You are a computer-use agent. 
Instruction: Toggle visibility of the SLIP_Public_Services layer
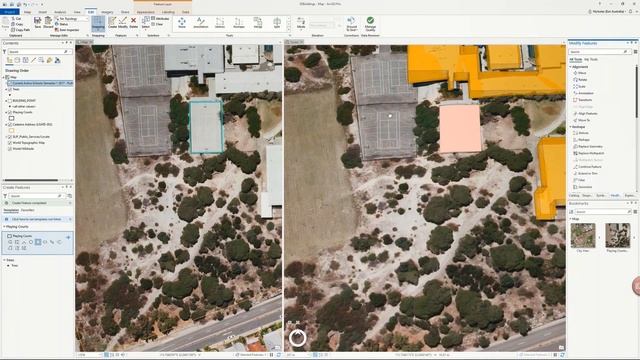[10, 137]
